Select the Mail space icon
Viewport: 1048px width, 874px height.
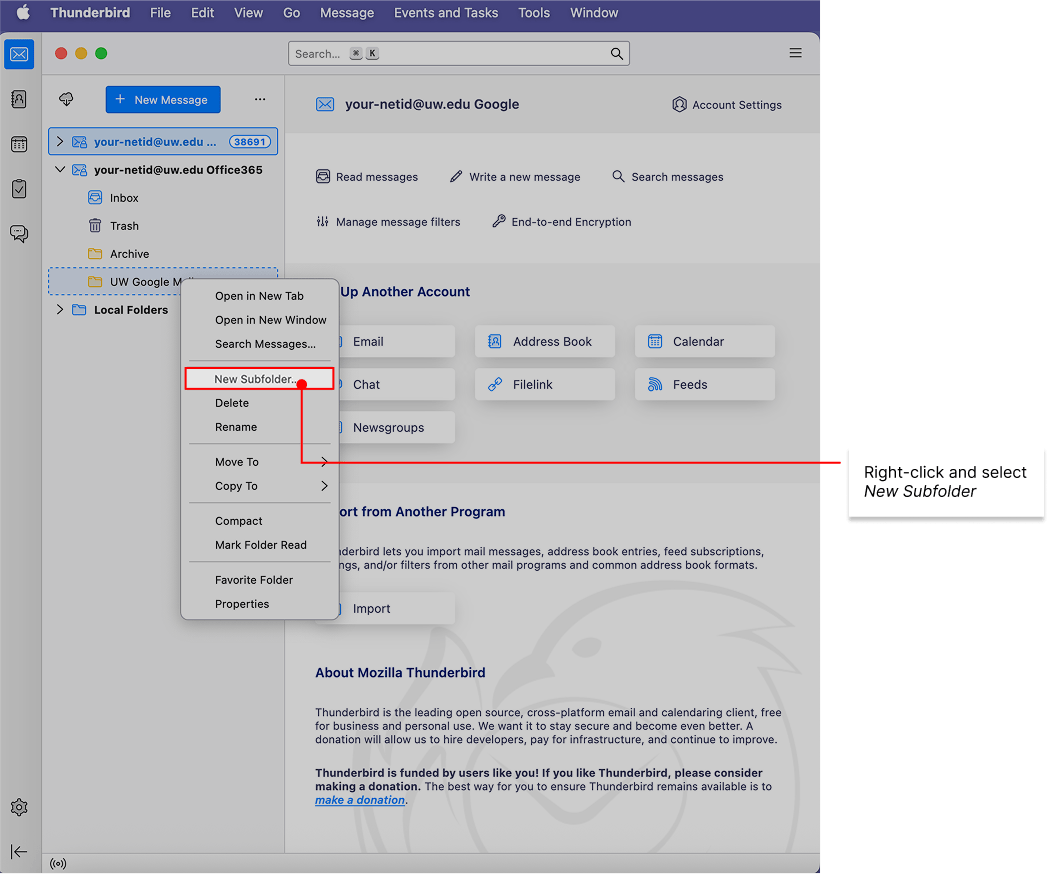[18, 54]
